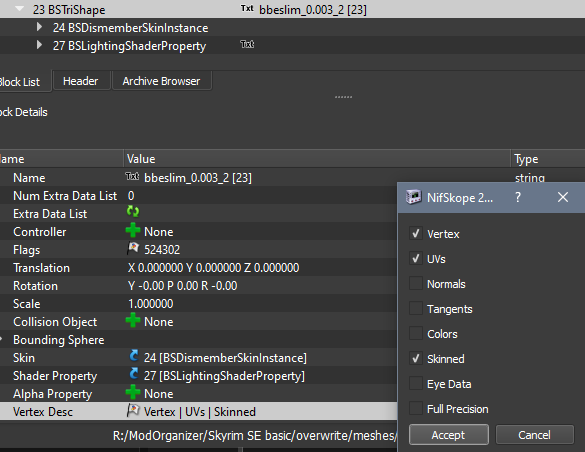The image size is (585, 452).
Task: Click the panel splitter dots handle
Action: tap(343, 97)
